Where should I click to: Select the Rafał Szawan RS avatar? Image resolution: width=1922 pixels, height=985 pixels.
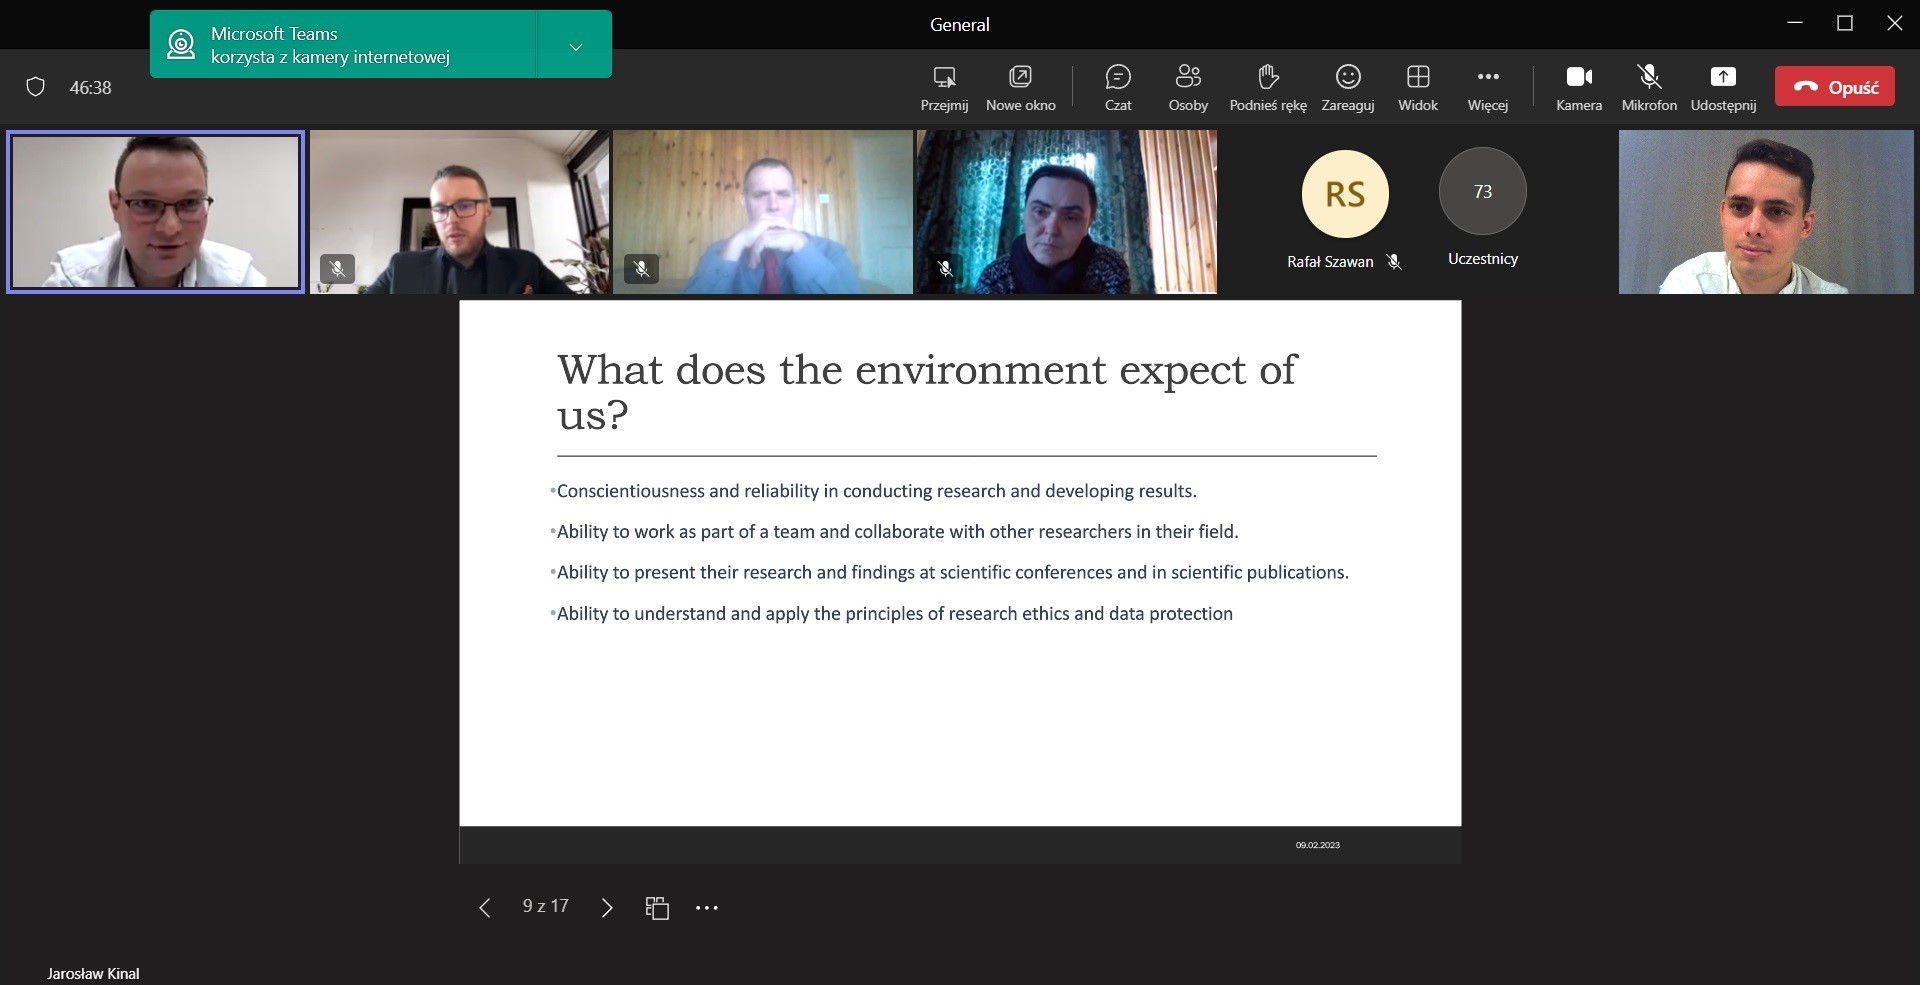1344,194
